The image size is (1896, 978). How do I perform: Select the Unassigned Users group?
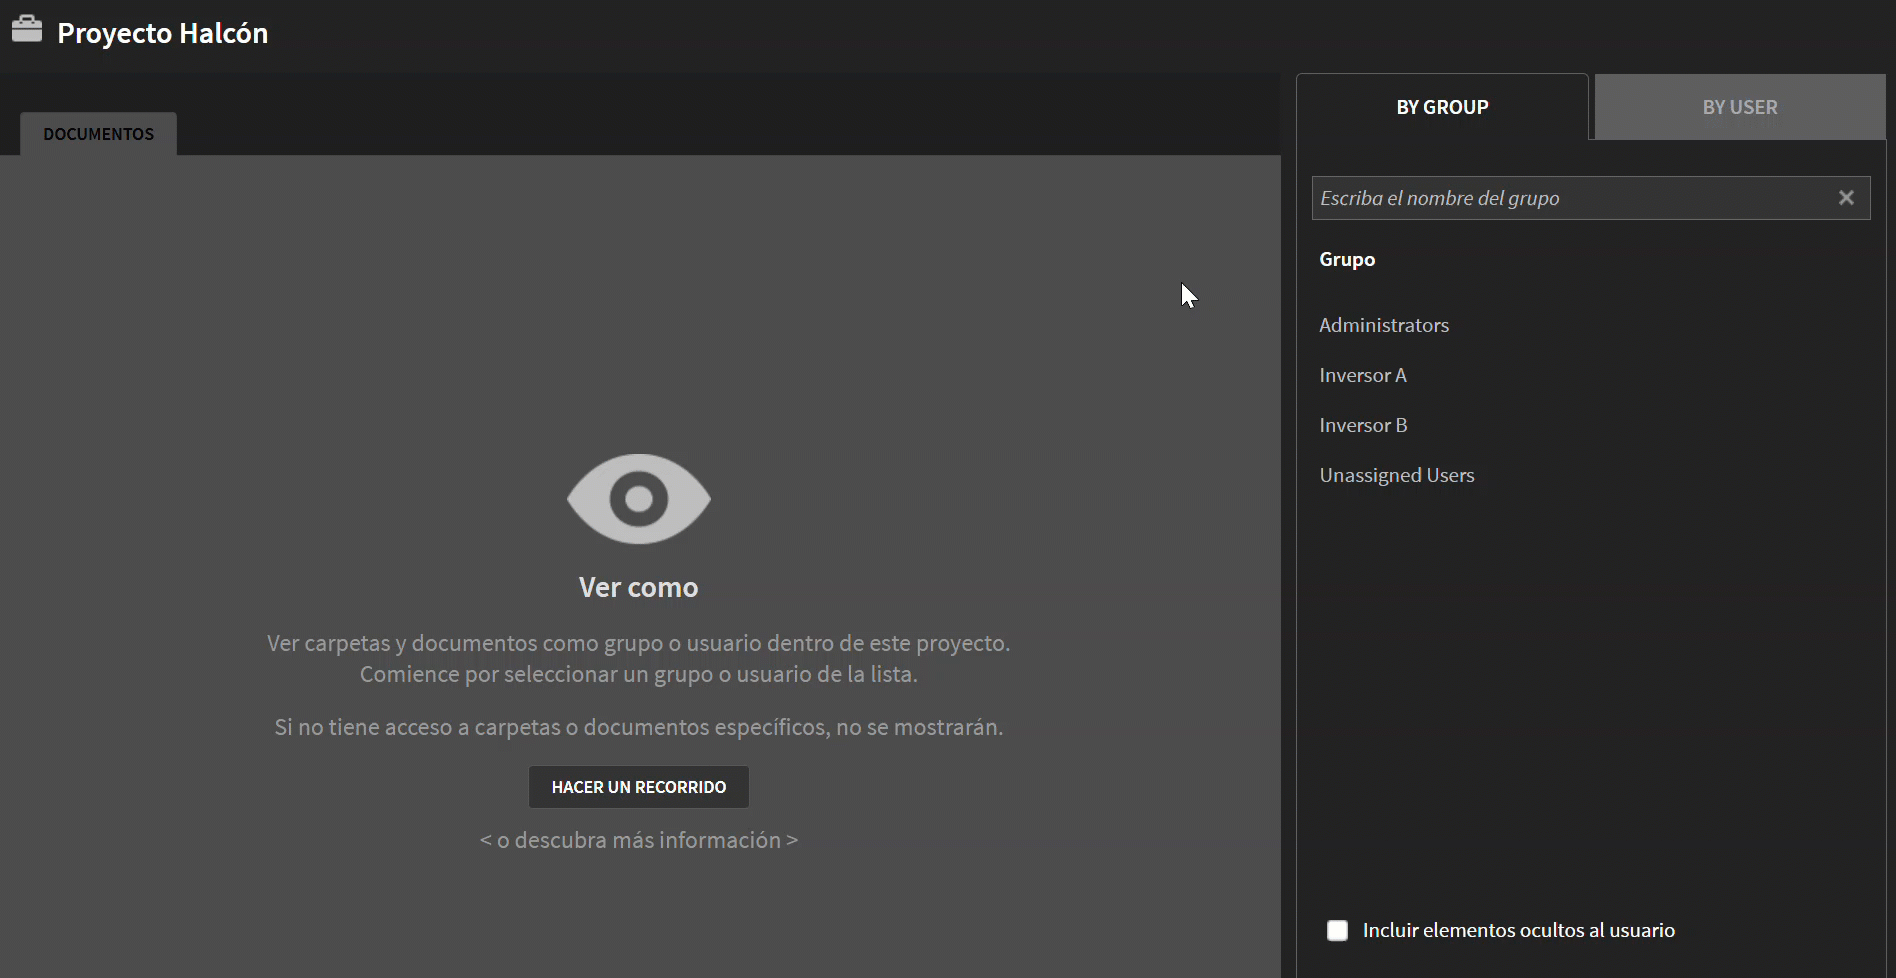1397,475
